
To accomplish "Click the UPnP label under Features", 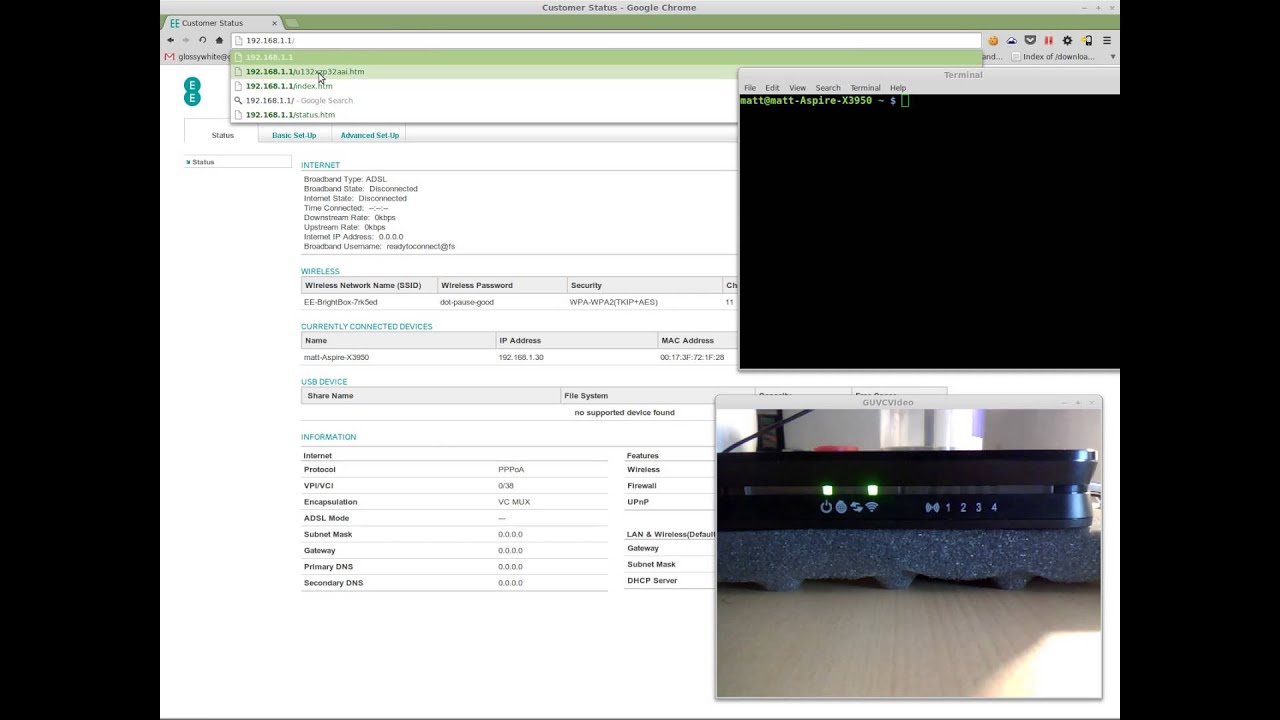I will [x=638, y=502].
